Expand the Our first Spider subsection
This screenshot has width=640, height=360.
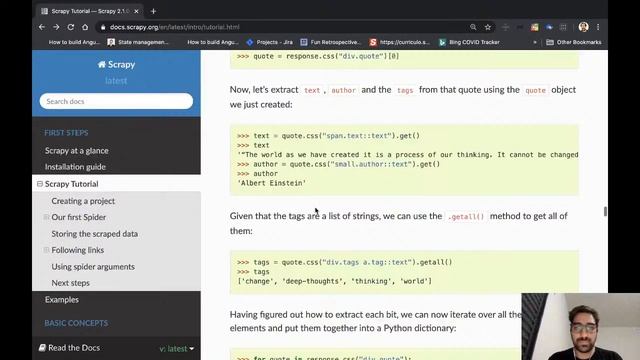(x=46, y=217)
